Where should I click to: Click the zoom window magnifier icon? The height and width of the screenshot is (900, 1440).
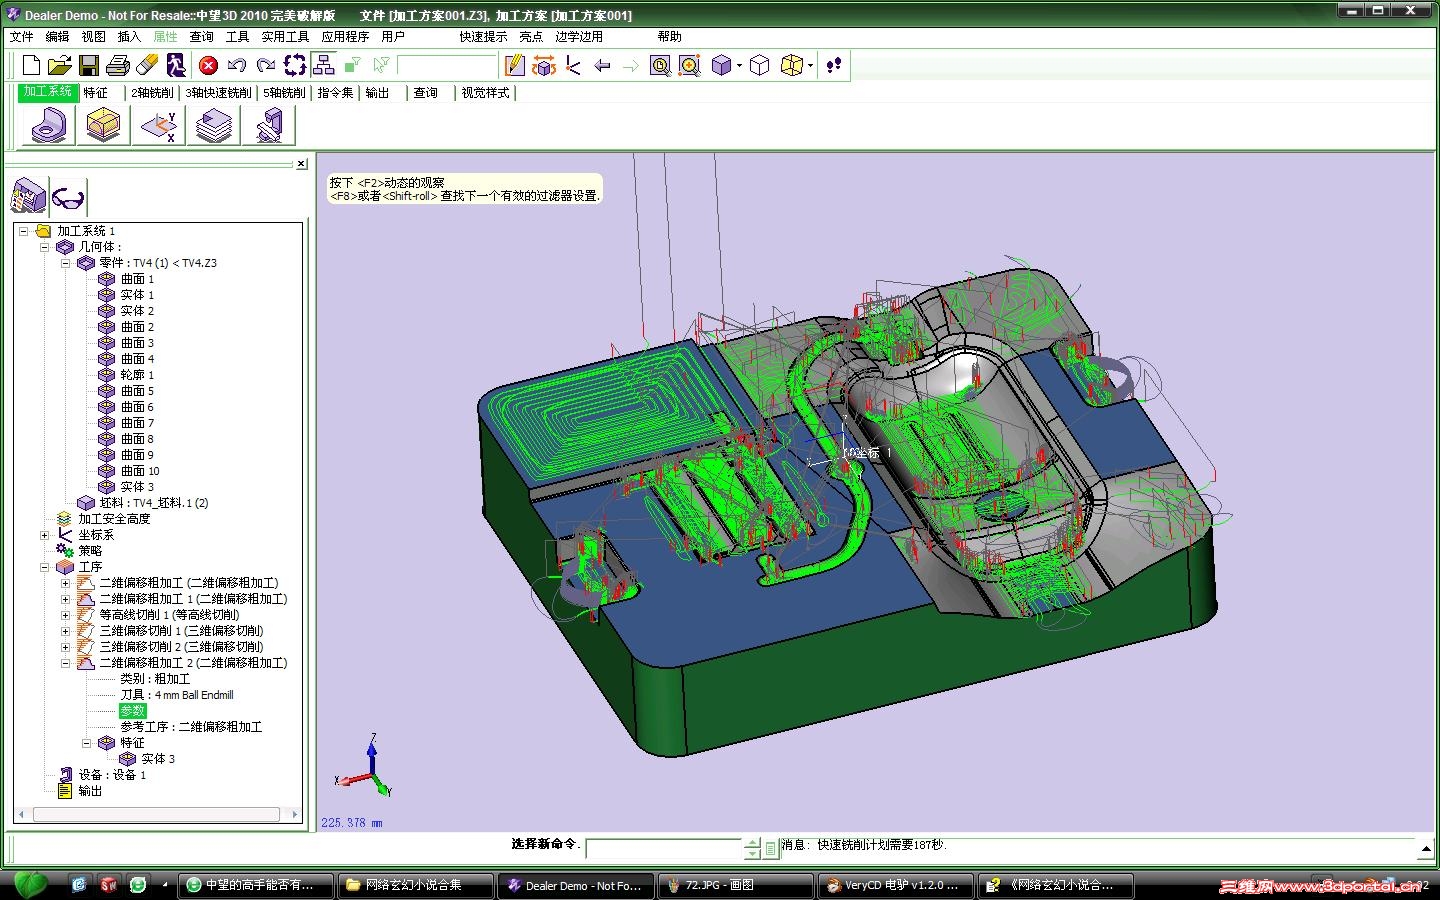660,66
